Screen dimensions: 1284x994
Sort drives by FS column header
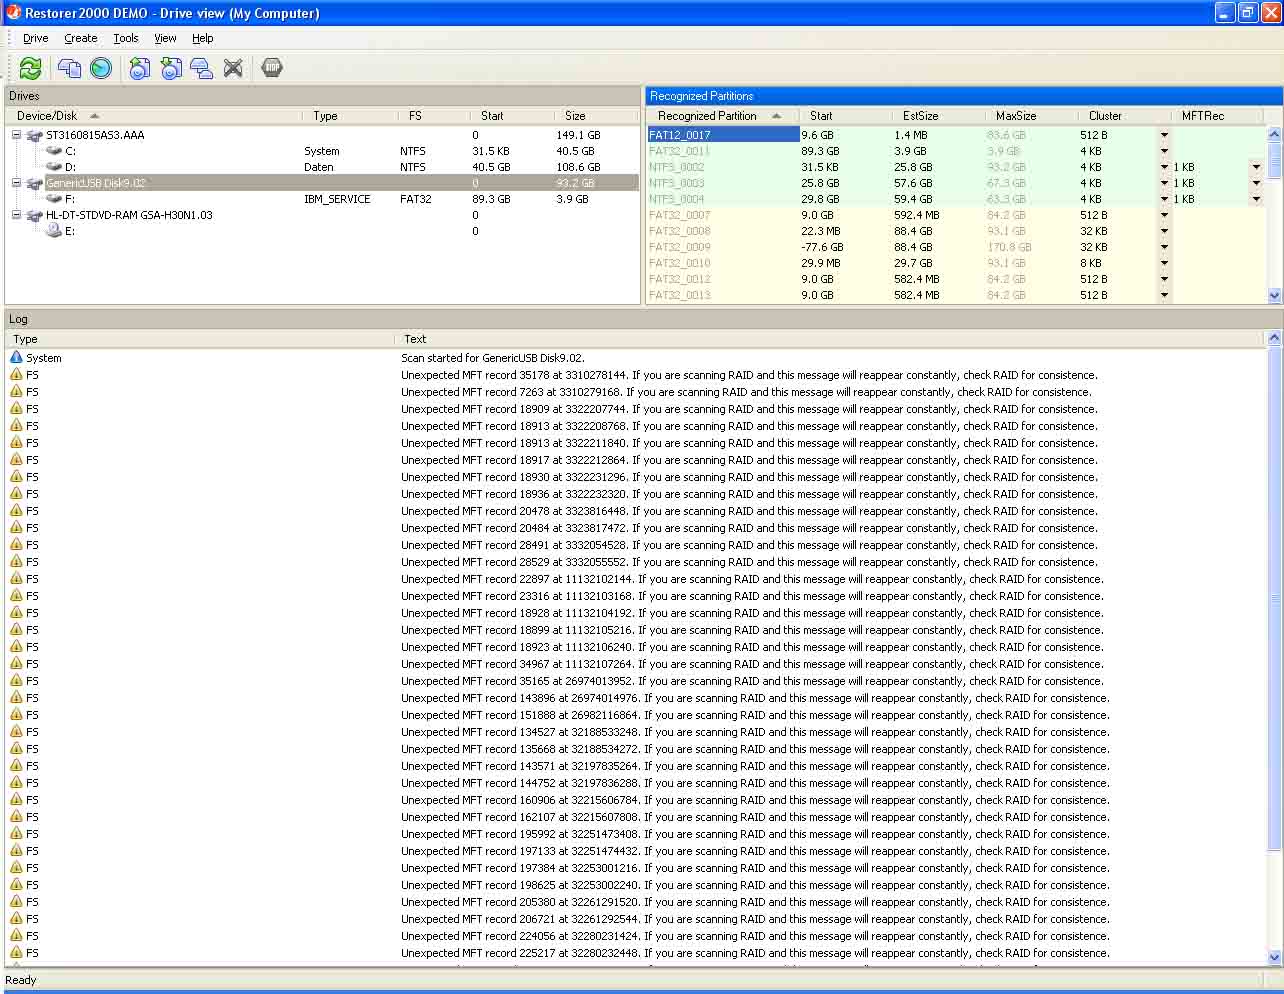(434, 116)
